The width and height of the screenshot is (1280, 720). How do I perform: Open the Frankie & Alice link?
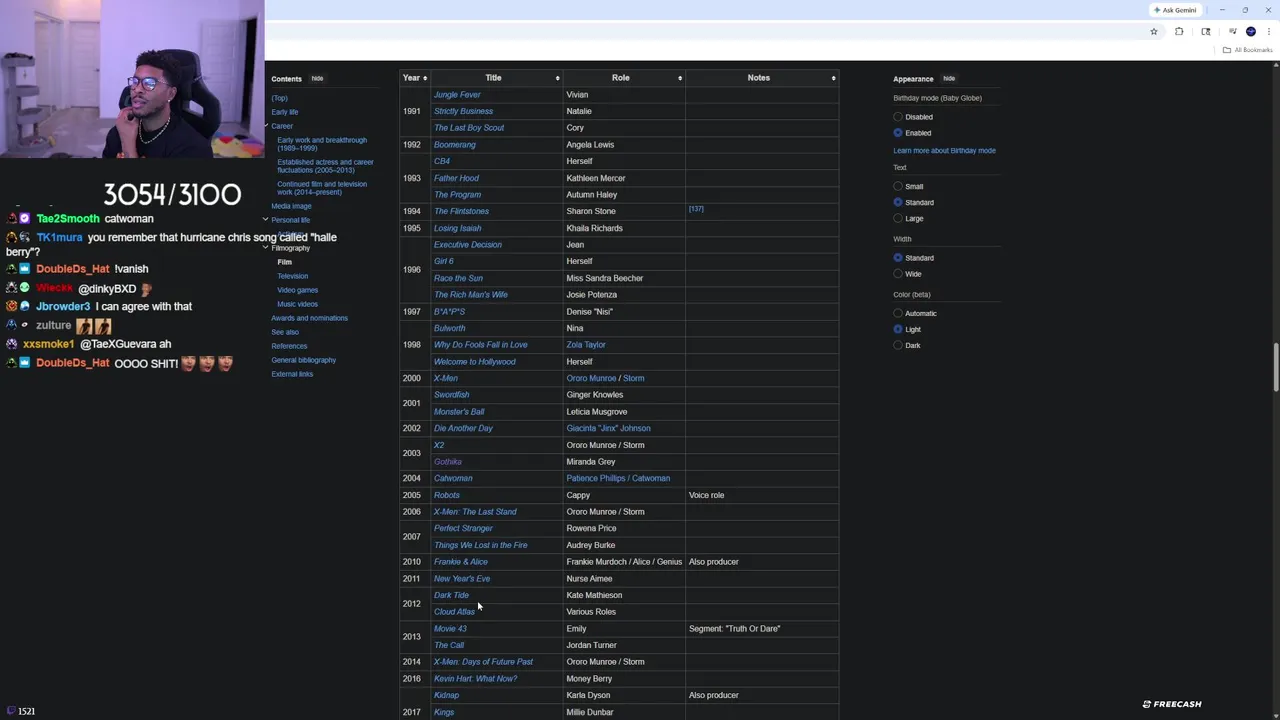pos(461,562)
